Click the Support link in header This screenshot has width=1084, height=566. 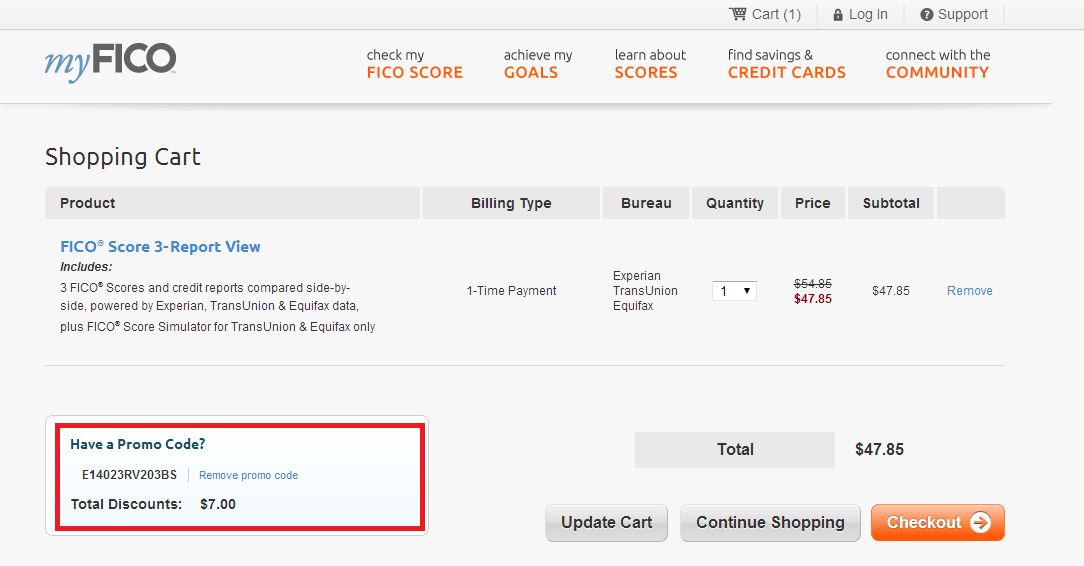coord(963,15)
